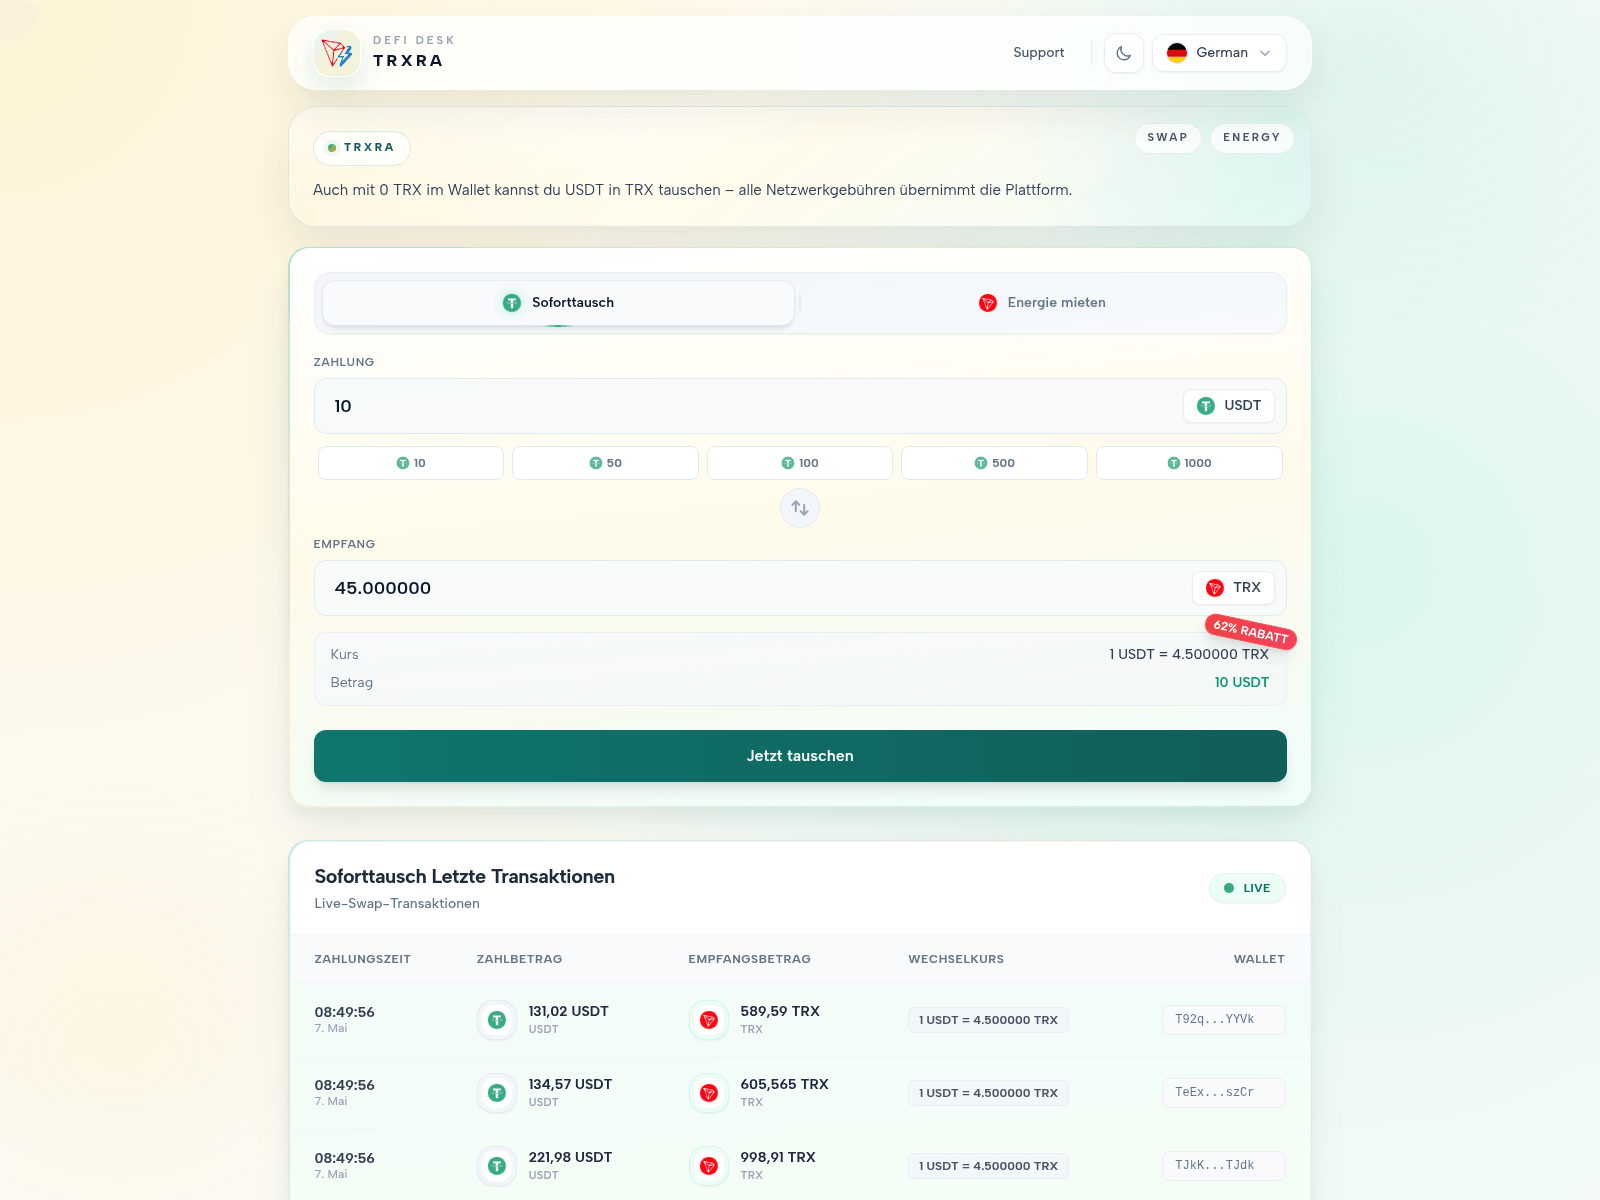Image resolution: width=1600 pixels, height=1200 pixels.
Task: Click the TRON icon beside 998,91 TRX
Action: pos(709,1166)
